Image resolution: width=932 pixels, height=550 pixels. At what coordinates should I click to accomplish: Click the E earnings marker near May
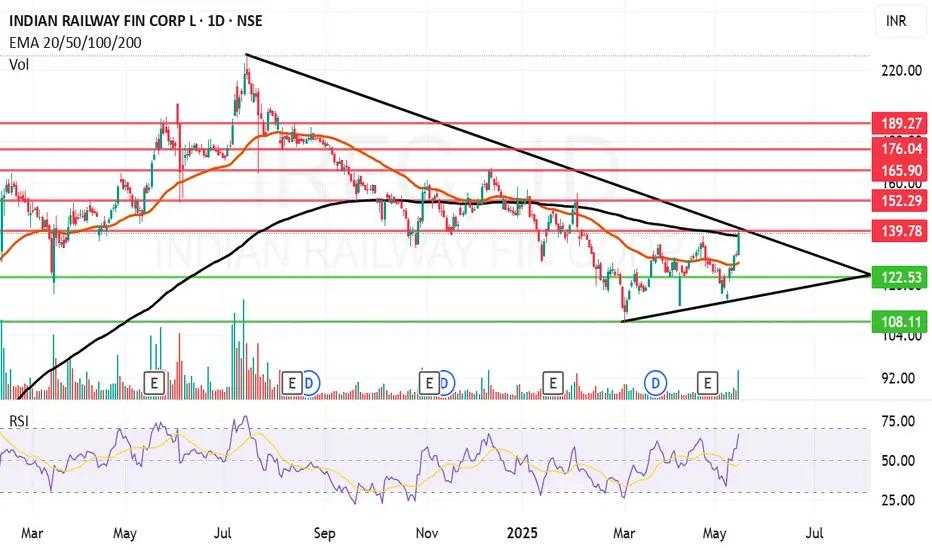pyautogui.click(x=154, y=384)
